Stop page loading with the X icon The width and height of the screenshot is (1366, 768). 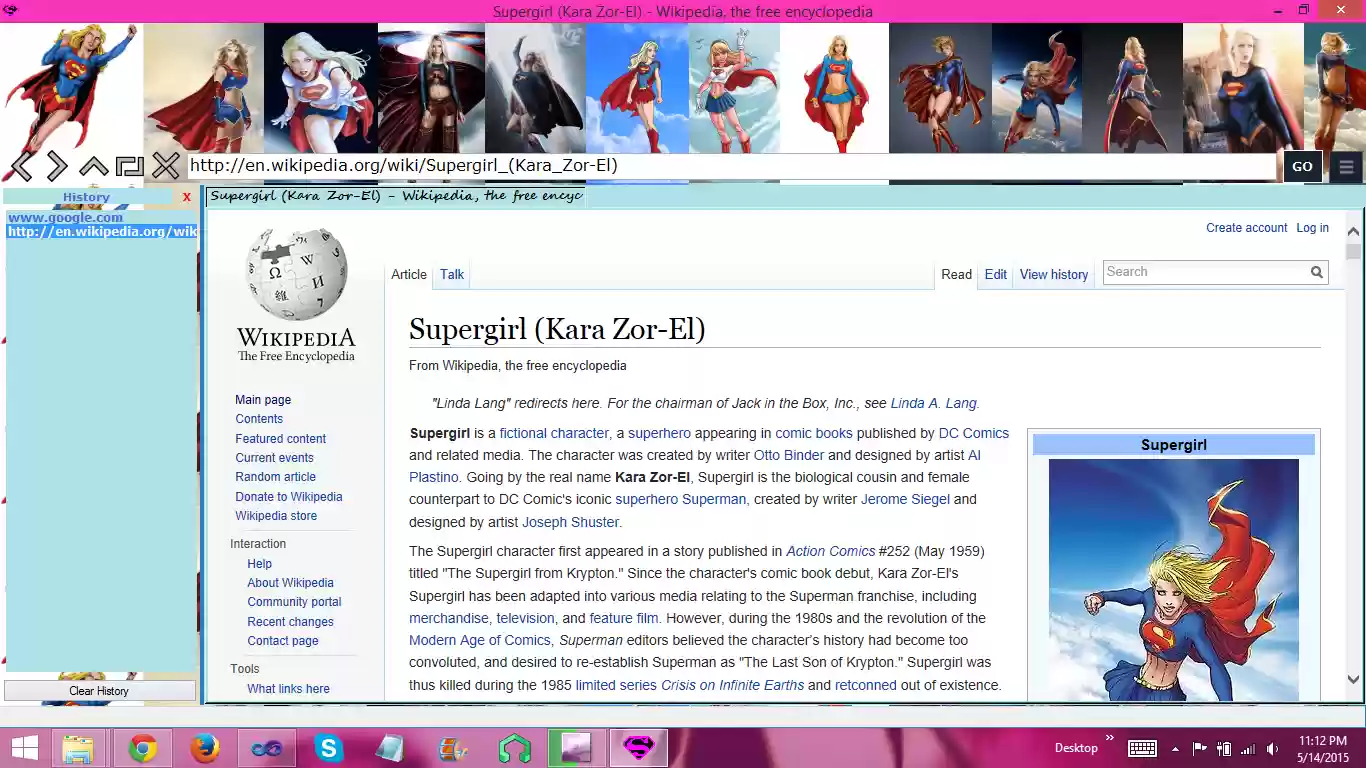click(166, 165)
